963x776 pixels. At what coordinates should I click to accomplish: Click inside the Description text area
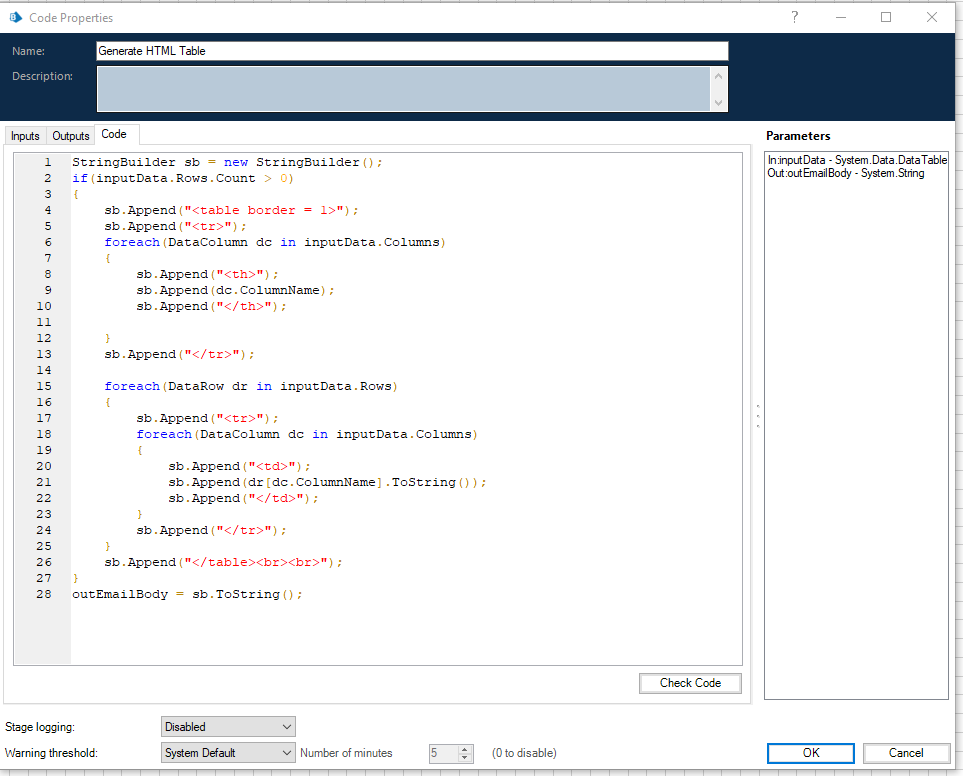[x=403, y=89]
